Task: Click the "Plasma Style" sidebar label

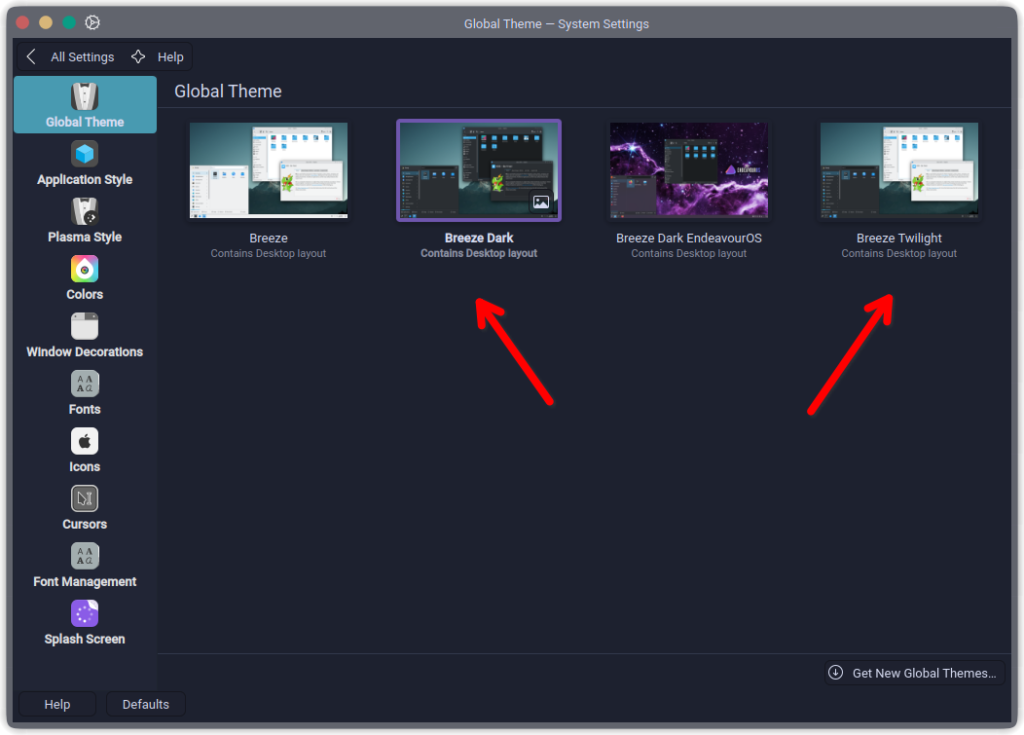Action: [84, 237]
